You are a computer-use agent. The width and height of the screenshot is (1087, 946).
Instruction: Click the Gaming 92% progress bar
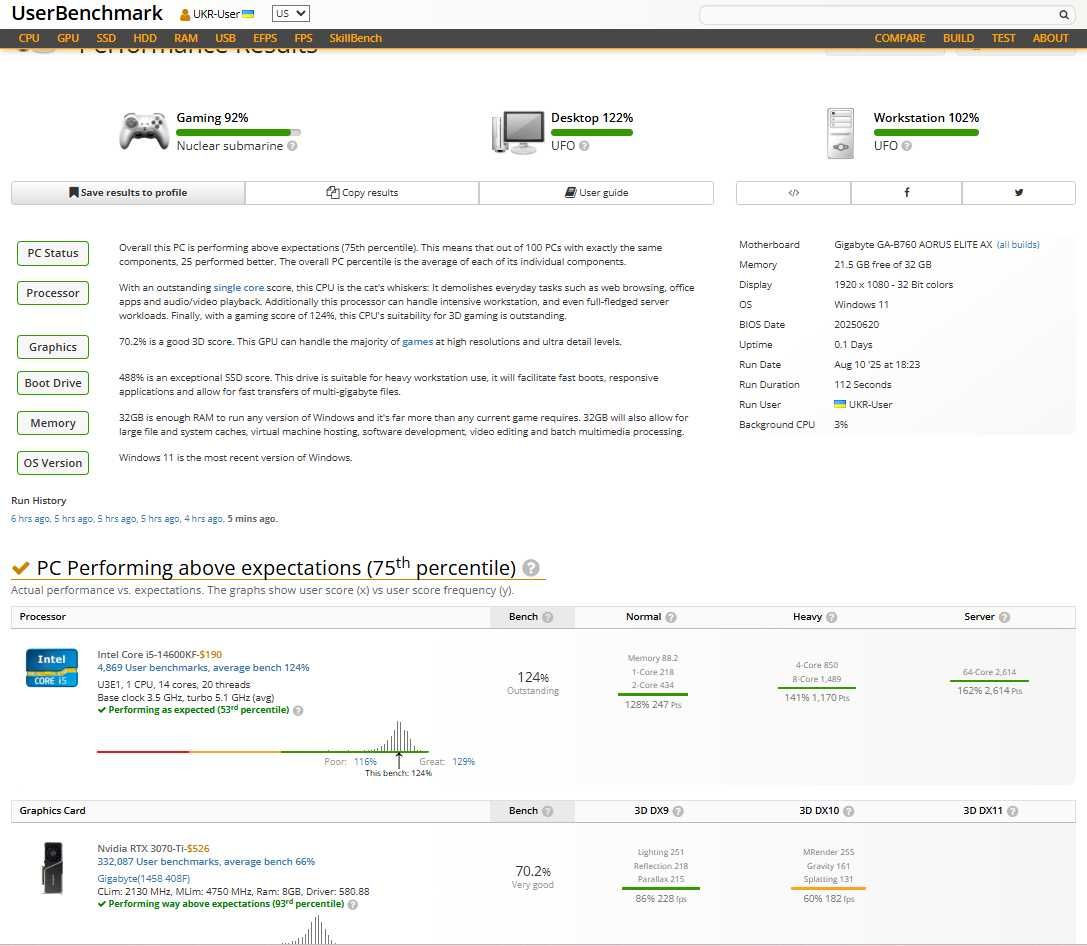pyautogui.click(x=238, y=132)
